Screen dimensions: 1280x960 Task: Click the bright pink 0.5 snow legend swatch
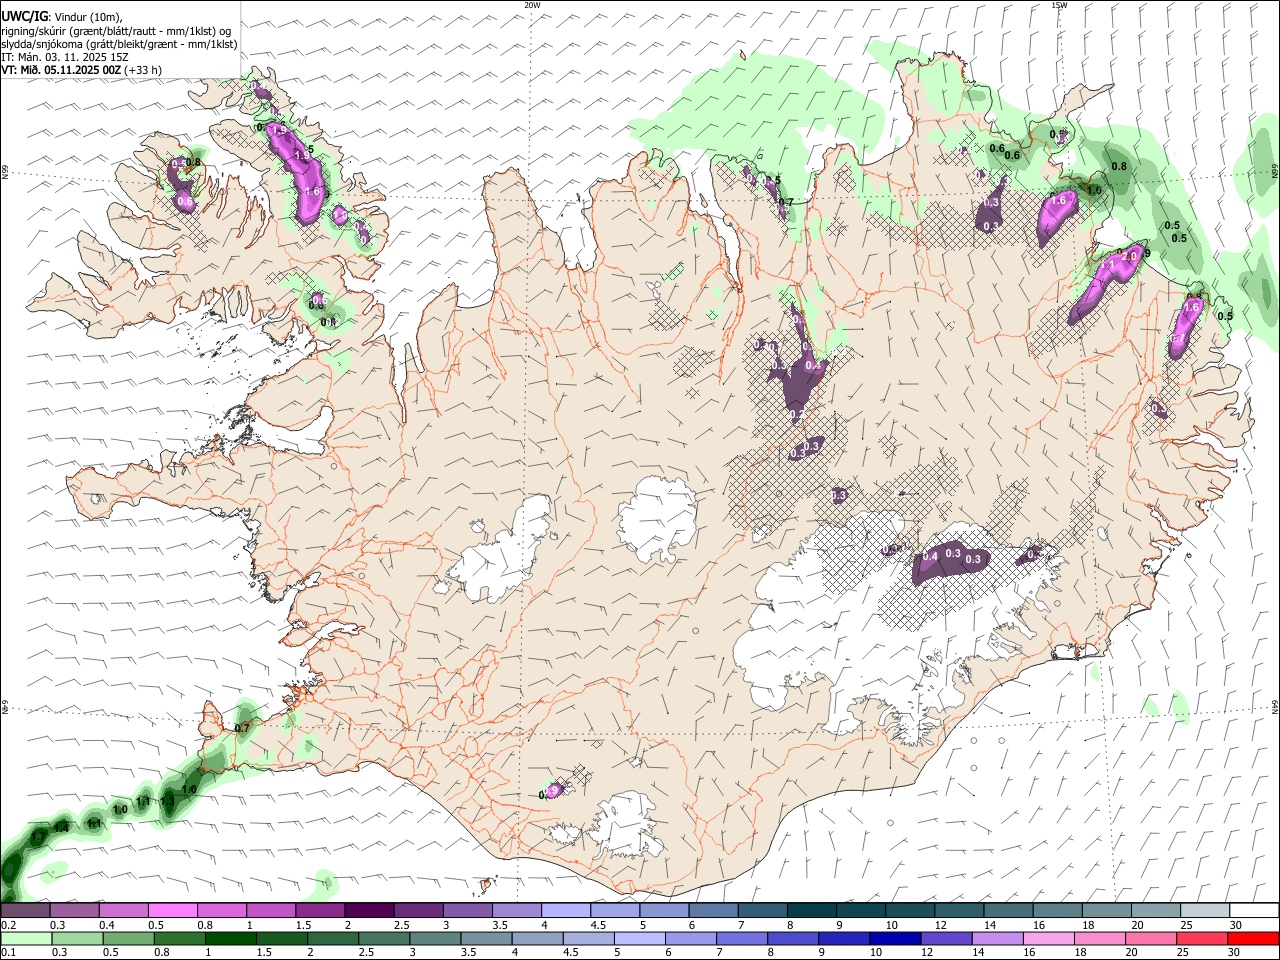pos(173,911)
